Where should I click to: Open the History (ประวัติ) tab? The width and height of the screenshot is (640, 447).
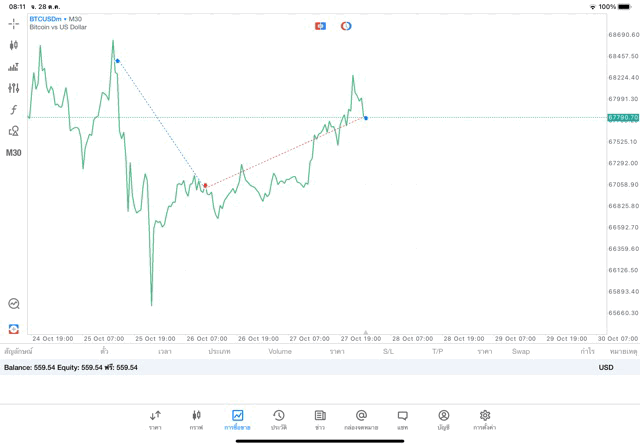(278, 419)
